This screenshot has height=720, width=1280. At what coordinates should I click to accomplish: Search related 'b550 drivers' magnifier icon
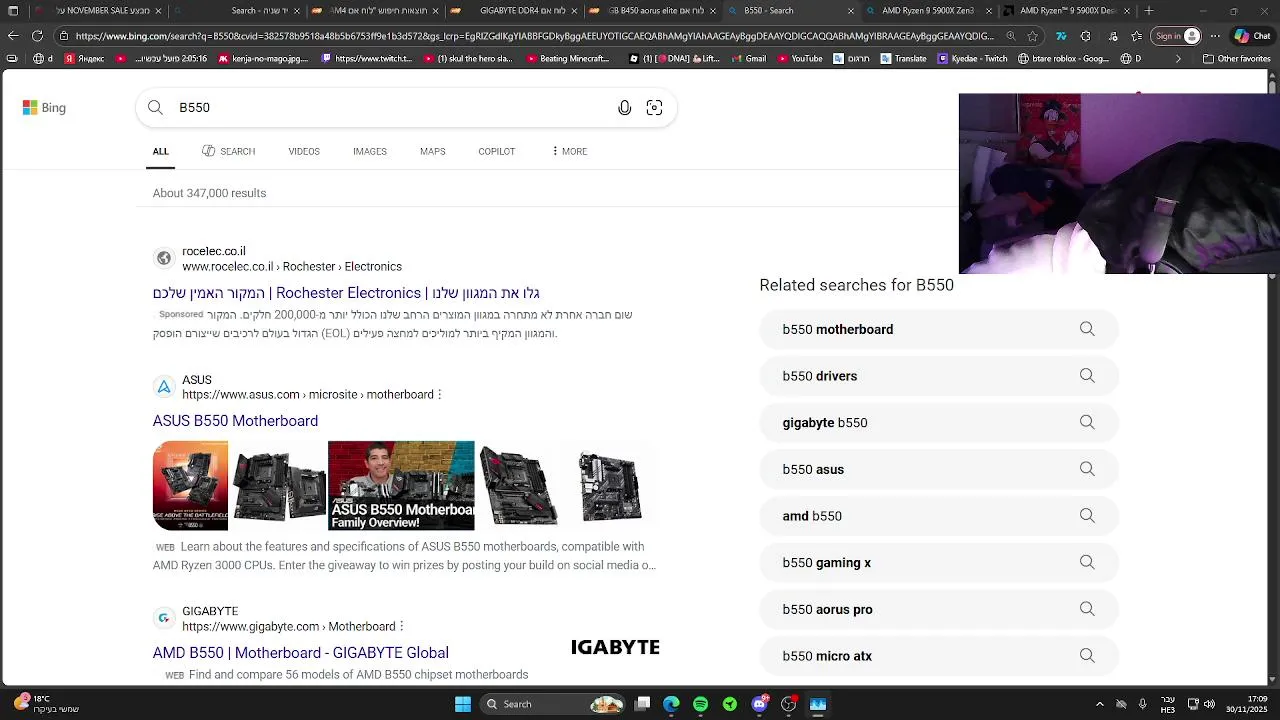point(1087,376)
